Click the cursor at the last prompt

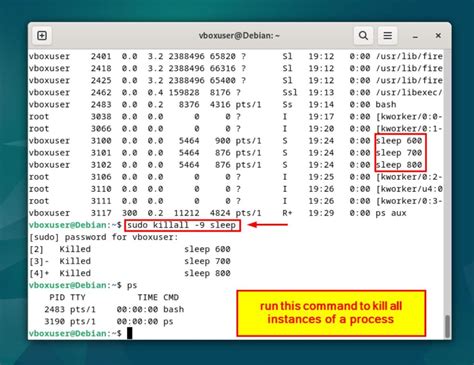[130, 333]
